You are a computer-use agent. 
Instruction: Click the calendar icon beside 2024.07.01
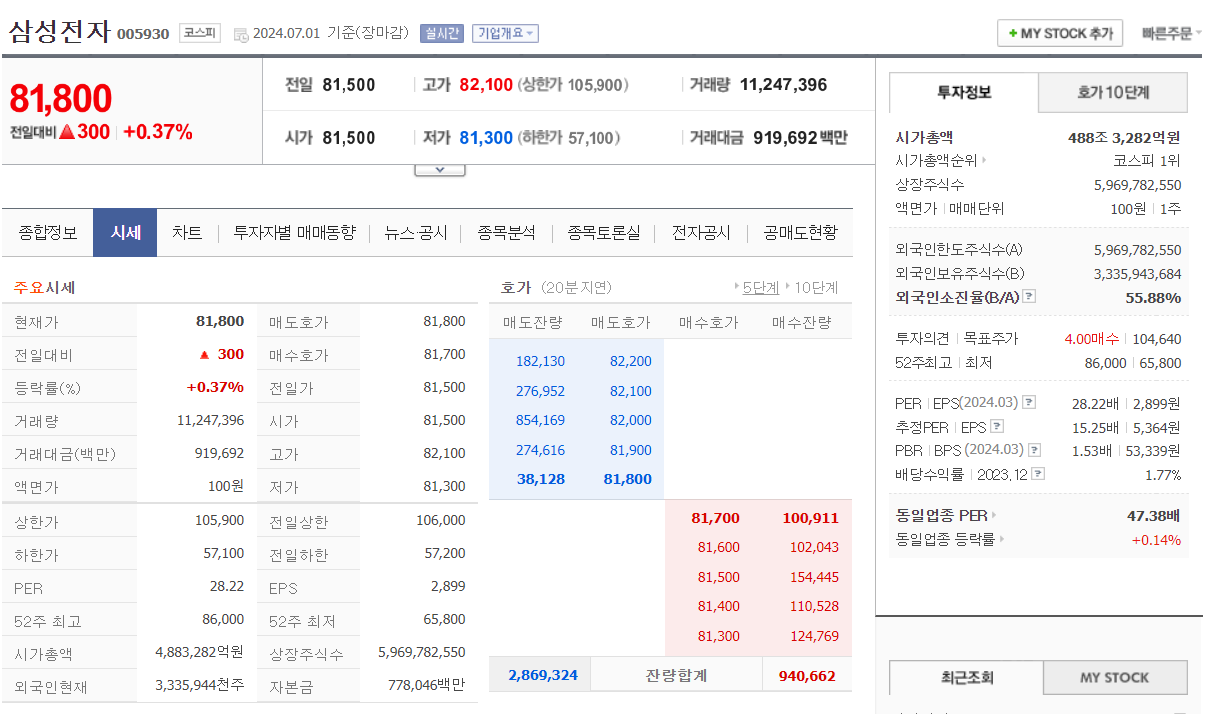point(241,34)
